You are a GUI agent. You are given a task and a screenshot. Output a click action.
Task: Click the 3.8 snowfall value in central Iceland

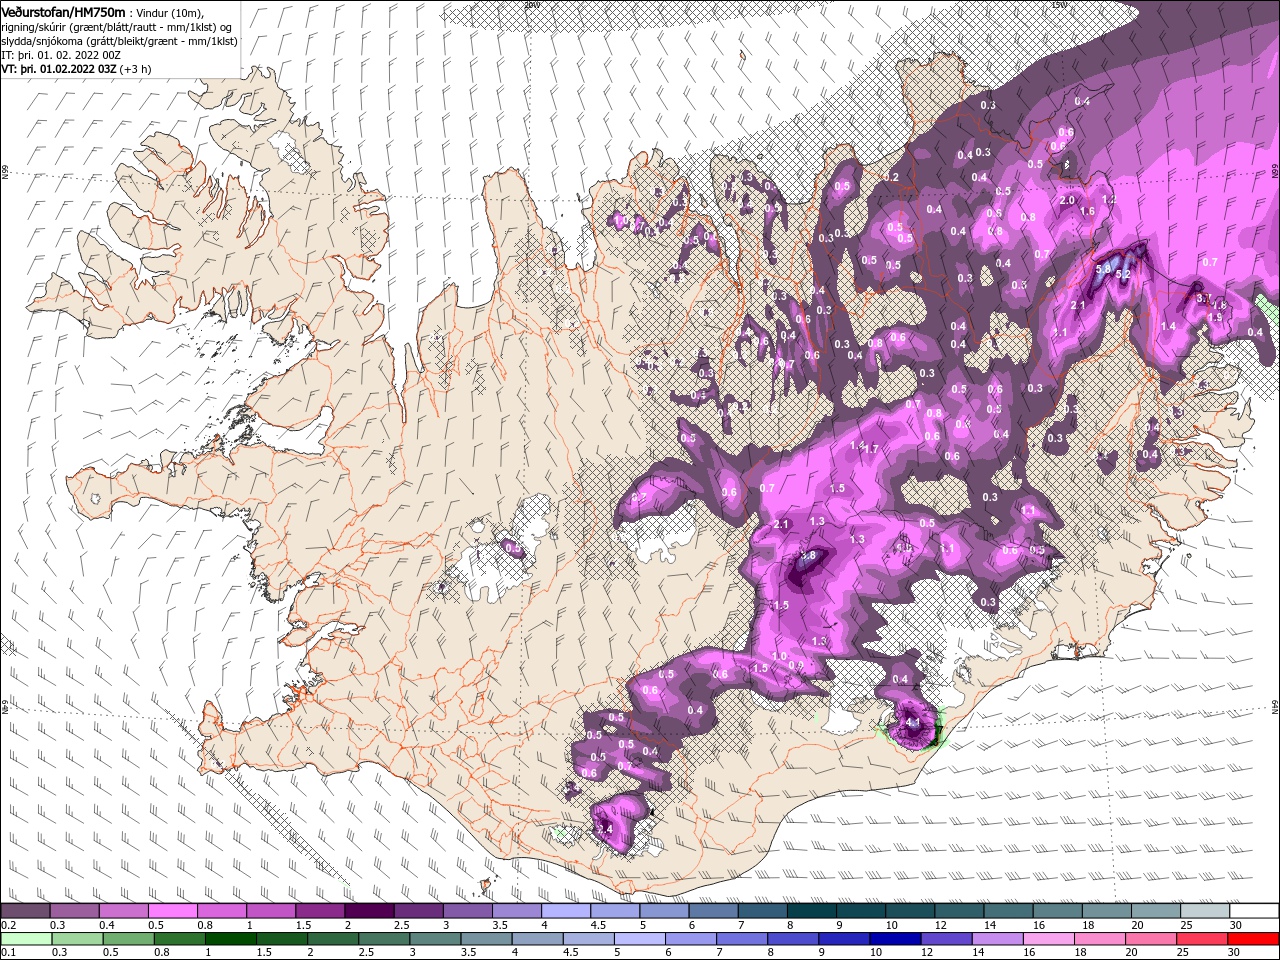809,556
